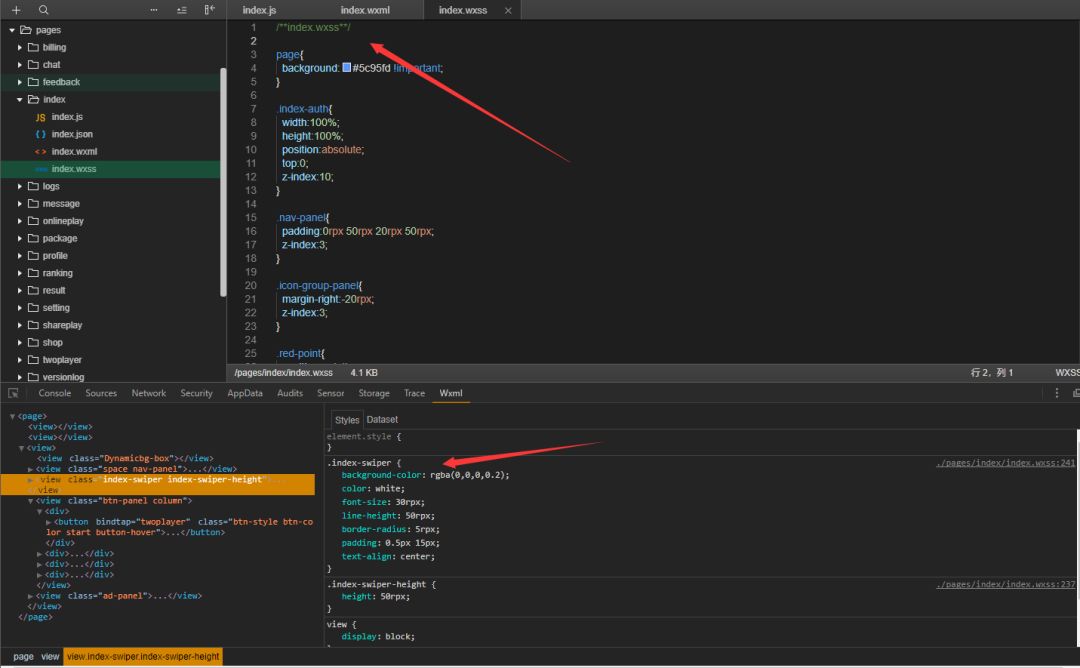This screenshot has height=668, width=1080.
Task: Collapse the index folder
Action: [19, 99]
